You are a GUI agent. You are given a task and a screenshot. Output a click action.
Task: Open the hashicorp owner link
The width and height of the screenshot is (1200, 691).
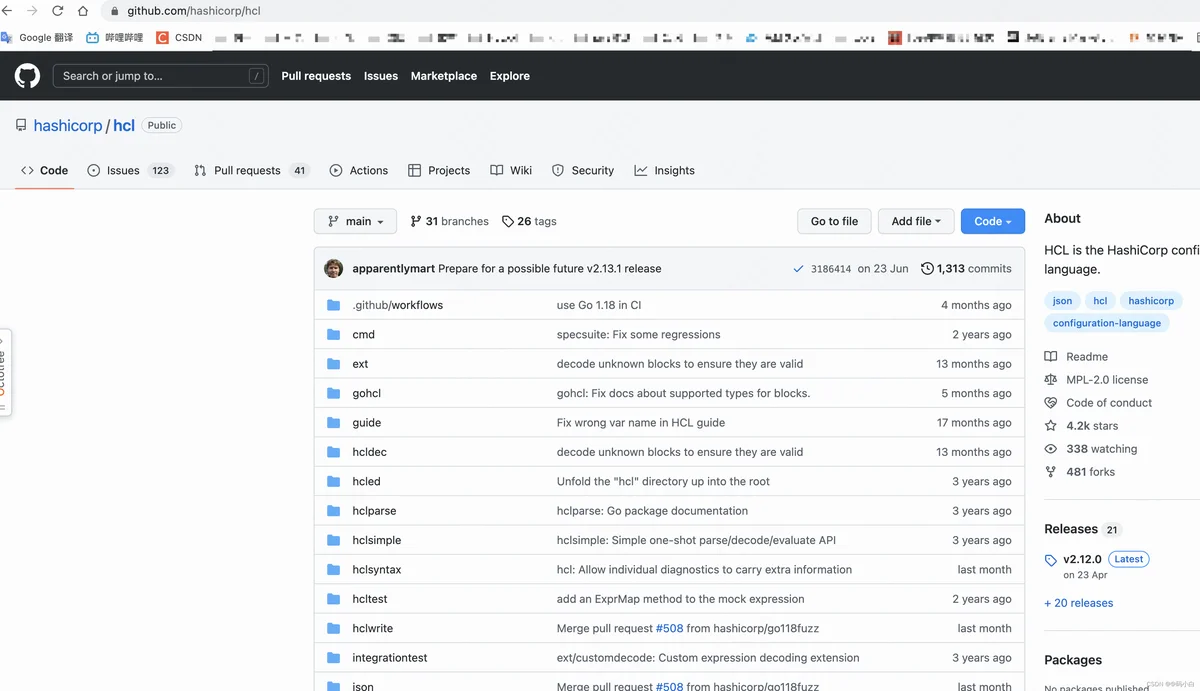(68, 125)
